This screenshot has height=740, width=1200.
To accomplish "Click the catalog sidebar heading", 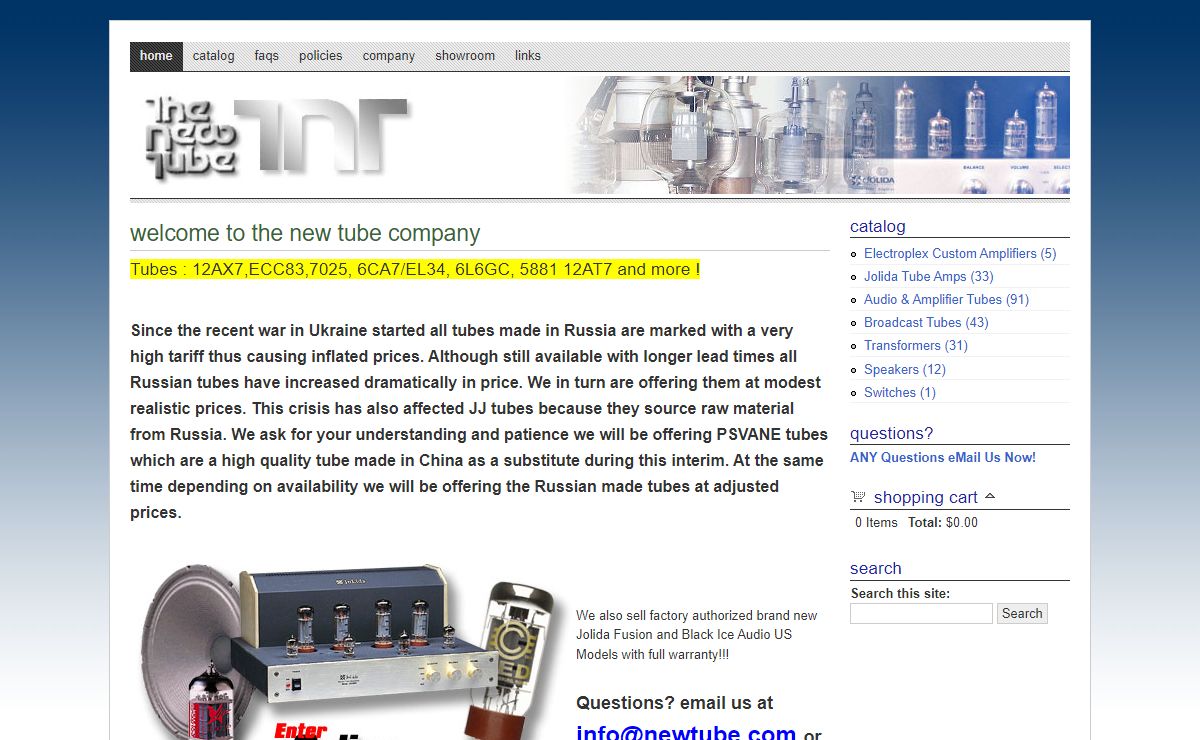I will click(878, 227).
